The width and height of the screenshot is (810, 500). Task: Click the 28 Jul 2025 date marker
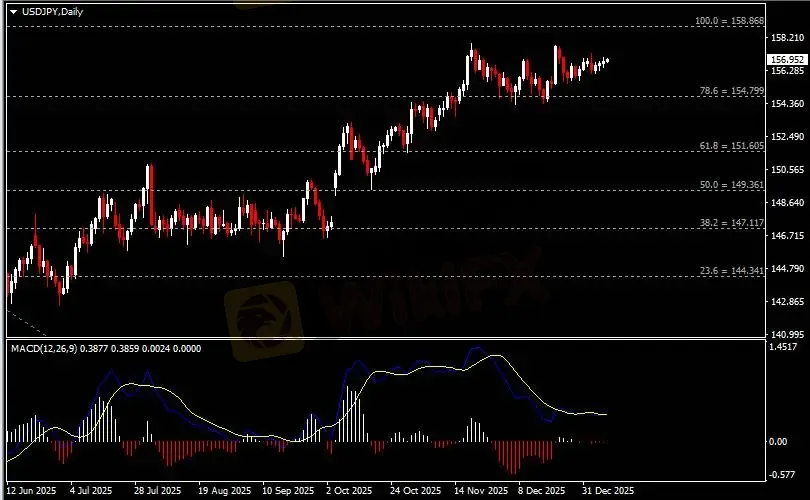point(157,491)
